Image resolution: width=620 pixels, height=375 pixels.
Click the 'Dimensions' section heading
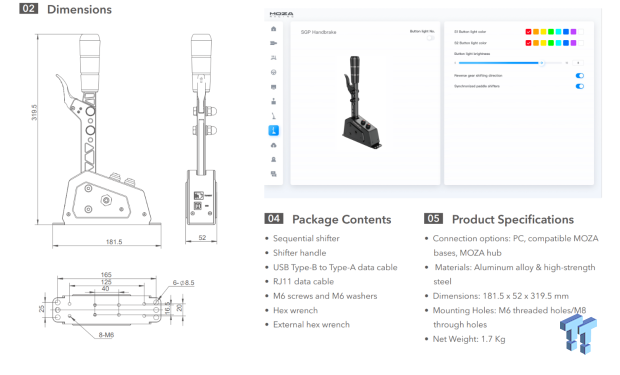(x=79, y=9)
